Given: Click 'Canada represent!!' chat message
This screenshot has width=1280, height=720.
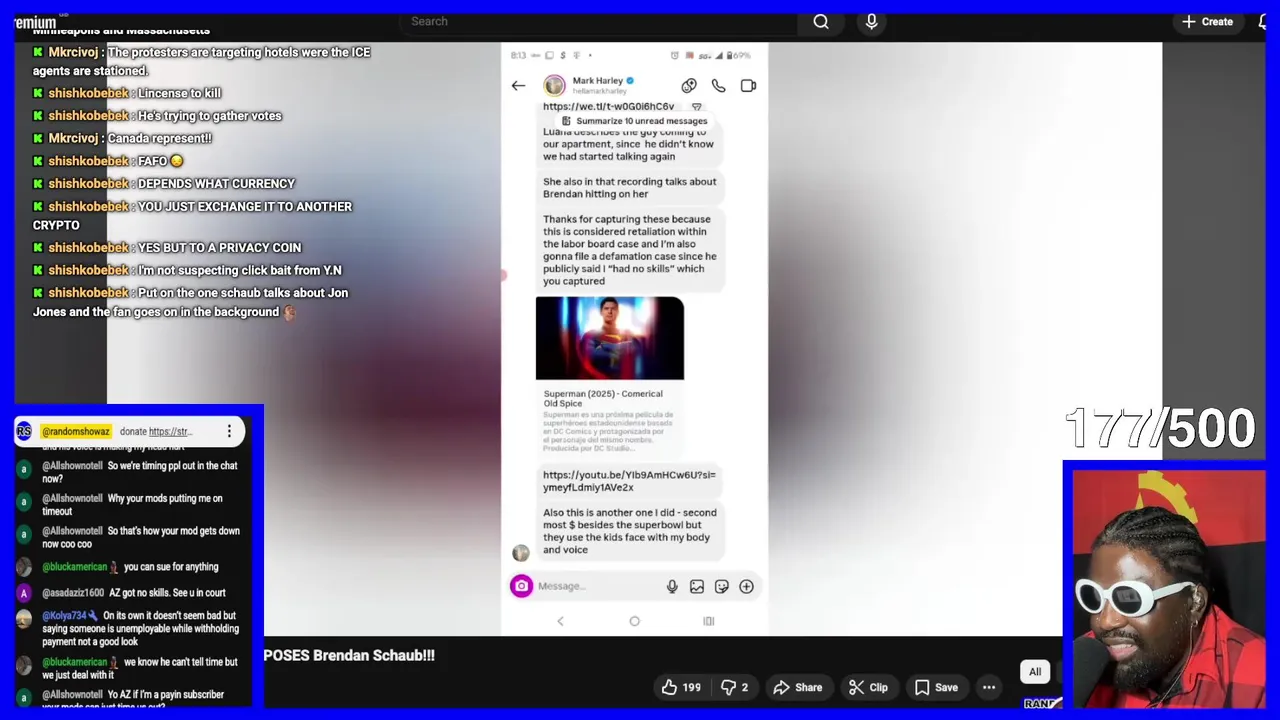Looking at the screenshot, I should (158, 138).
